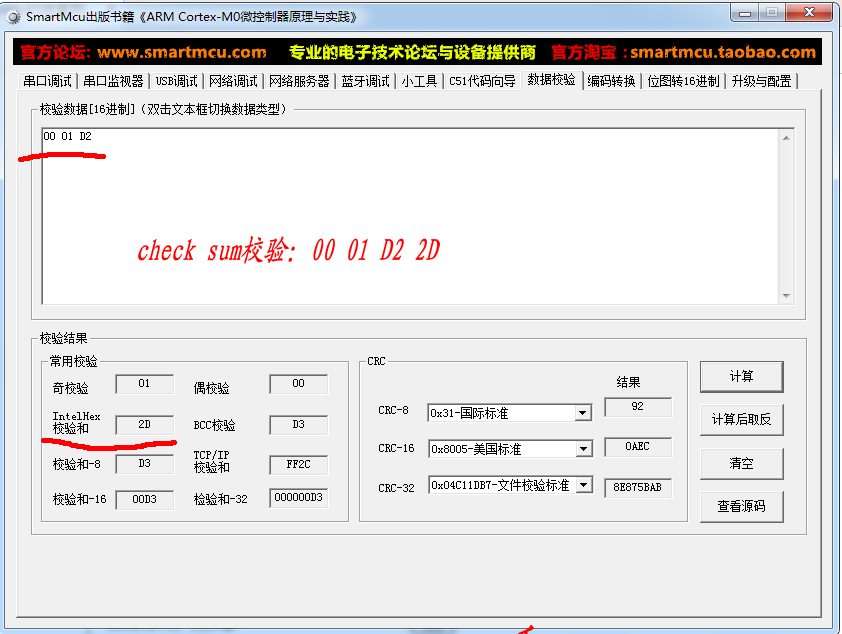Switch to the 串口监视器 tab
The width and height of the screenshot is (842, 634).
pyautogui.click(x=113, y=81)
